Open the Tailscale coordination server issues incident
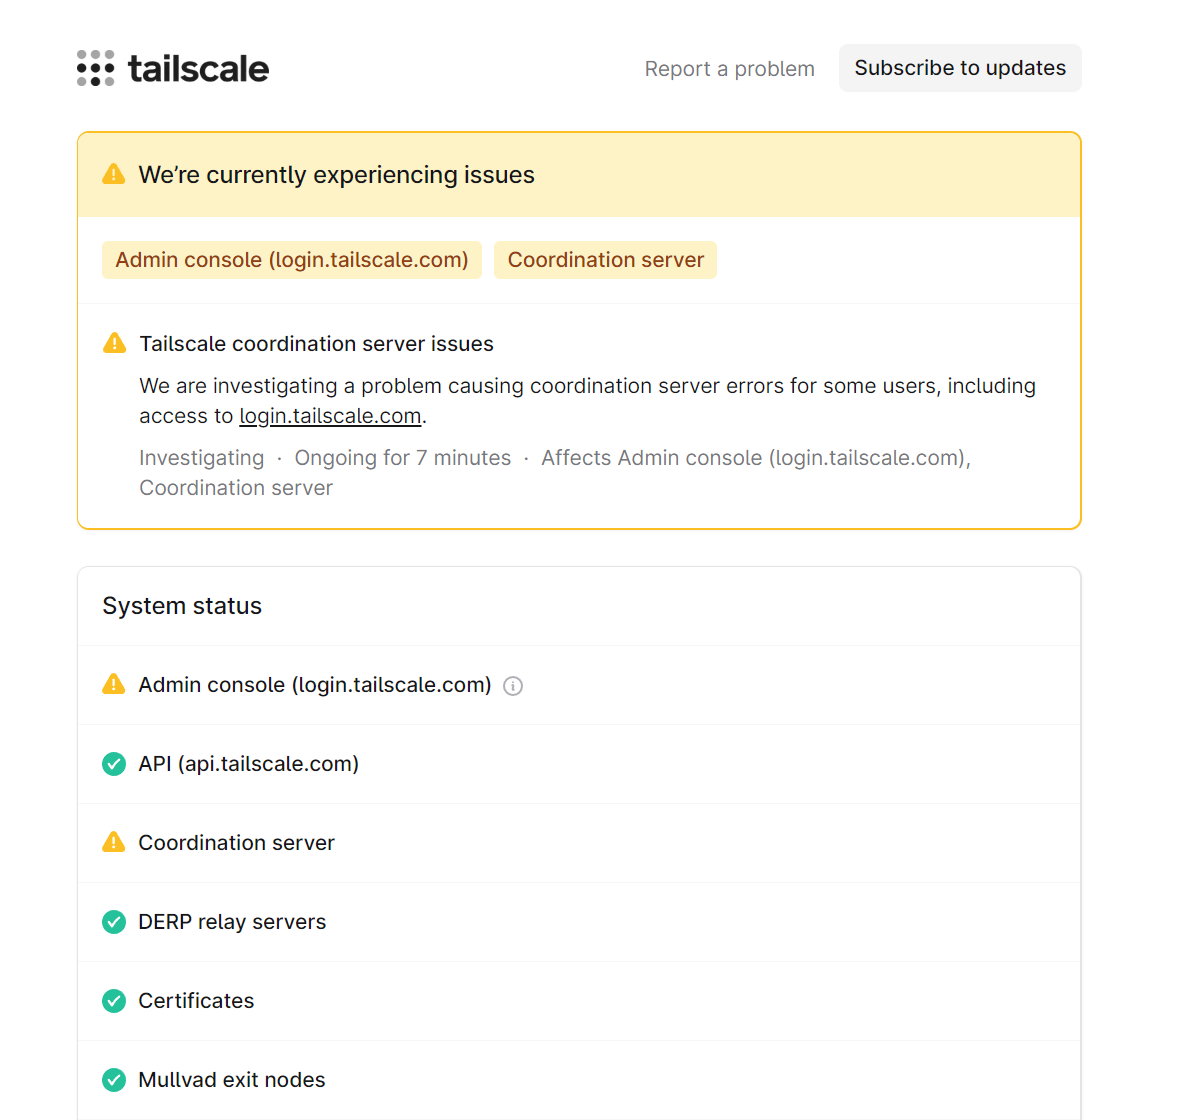This screenshot has height=1120, width=1188. tap(316, 344)
